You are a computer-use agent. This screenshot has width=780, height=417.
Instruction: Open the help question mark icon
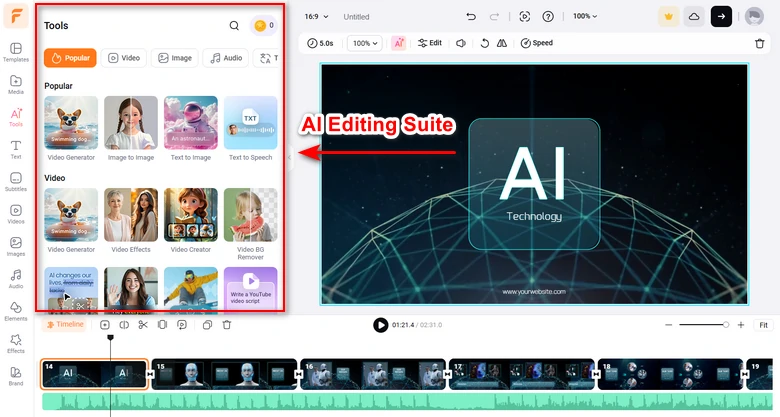pos(548,16)
